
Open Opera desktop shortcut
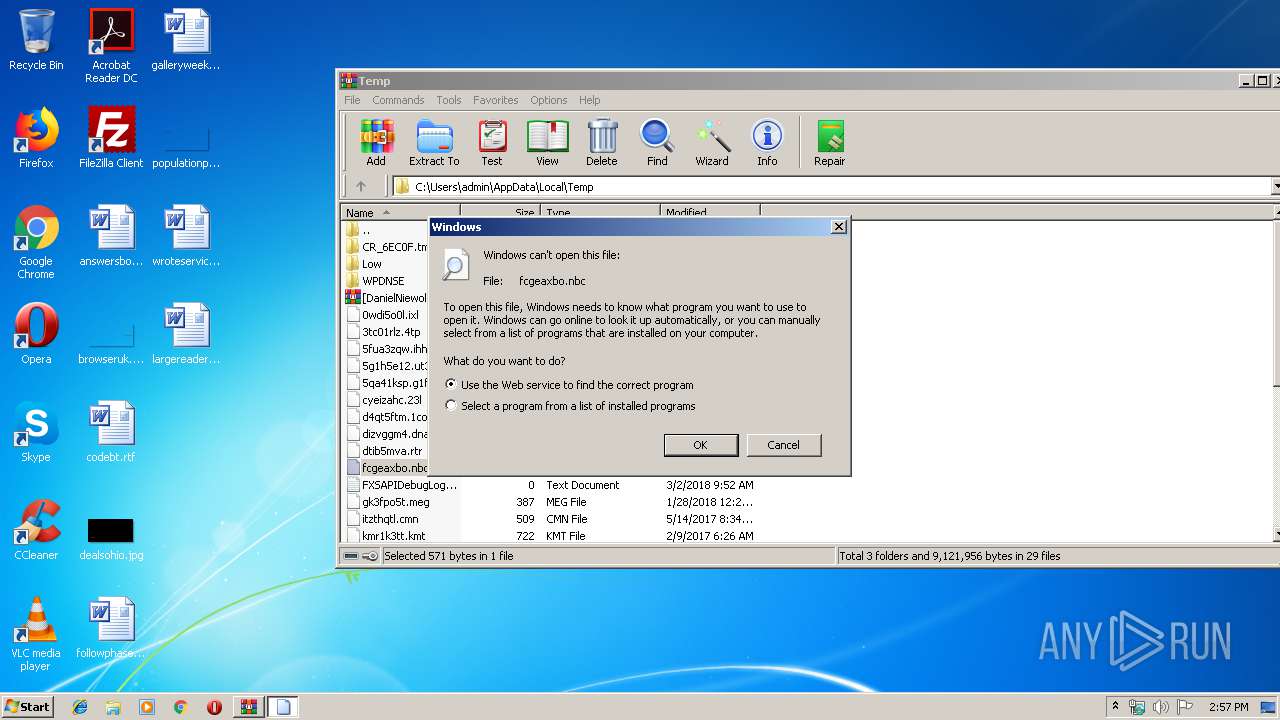pyautogui.click(x=36, y=334)
